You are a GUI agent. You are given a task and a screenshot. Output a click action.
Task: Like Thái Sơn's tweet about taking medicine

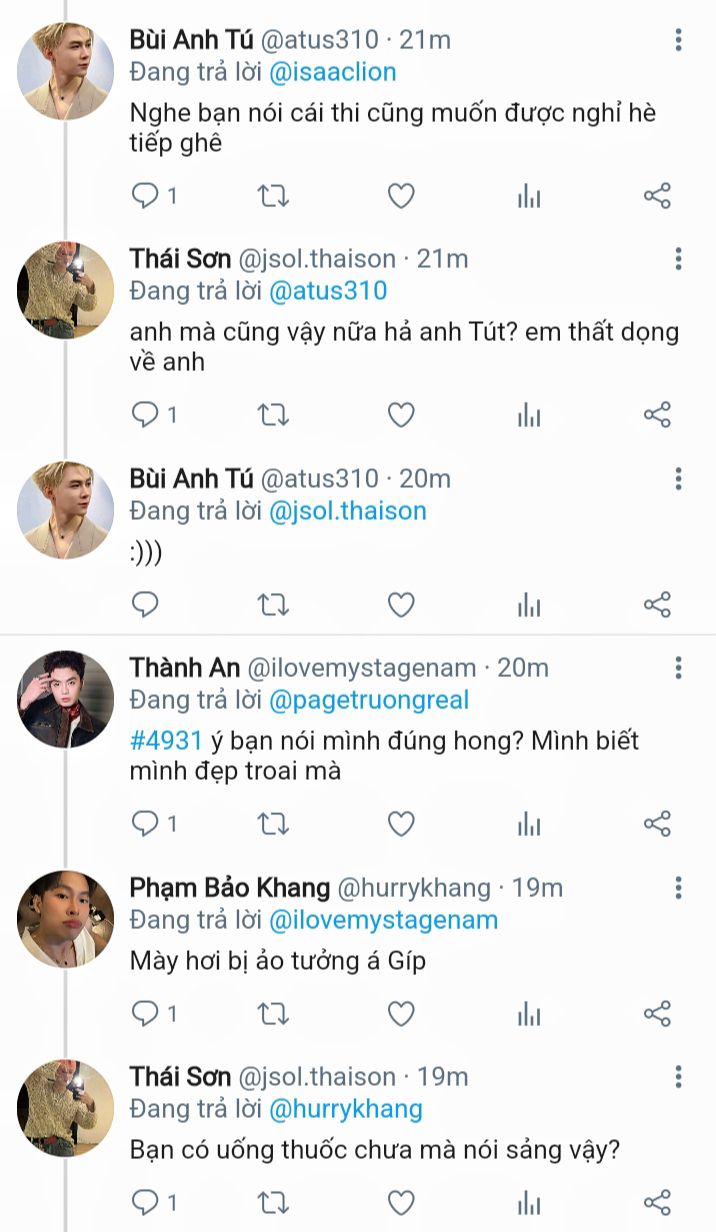tap(401, 1202)
